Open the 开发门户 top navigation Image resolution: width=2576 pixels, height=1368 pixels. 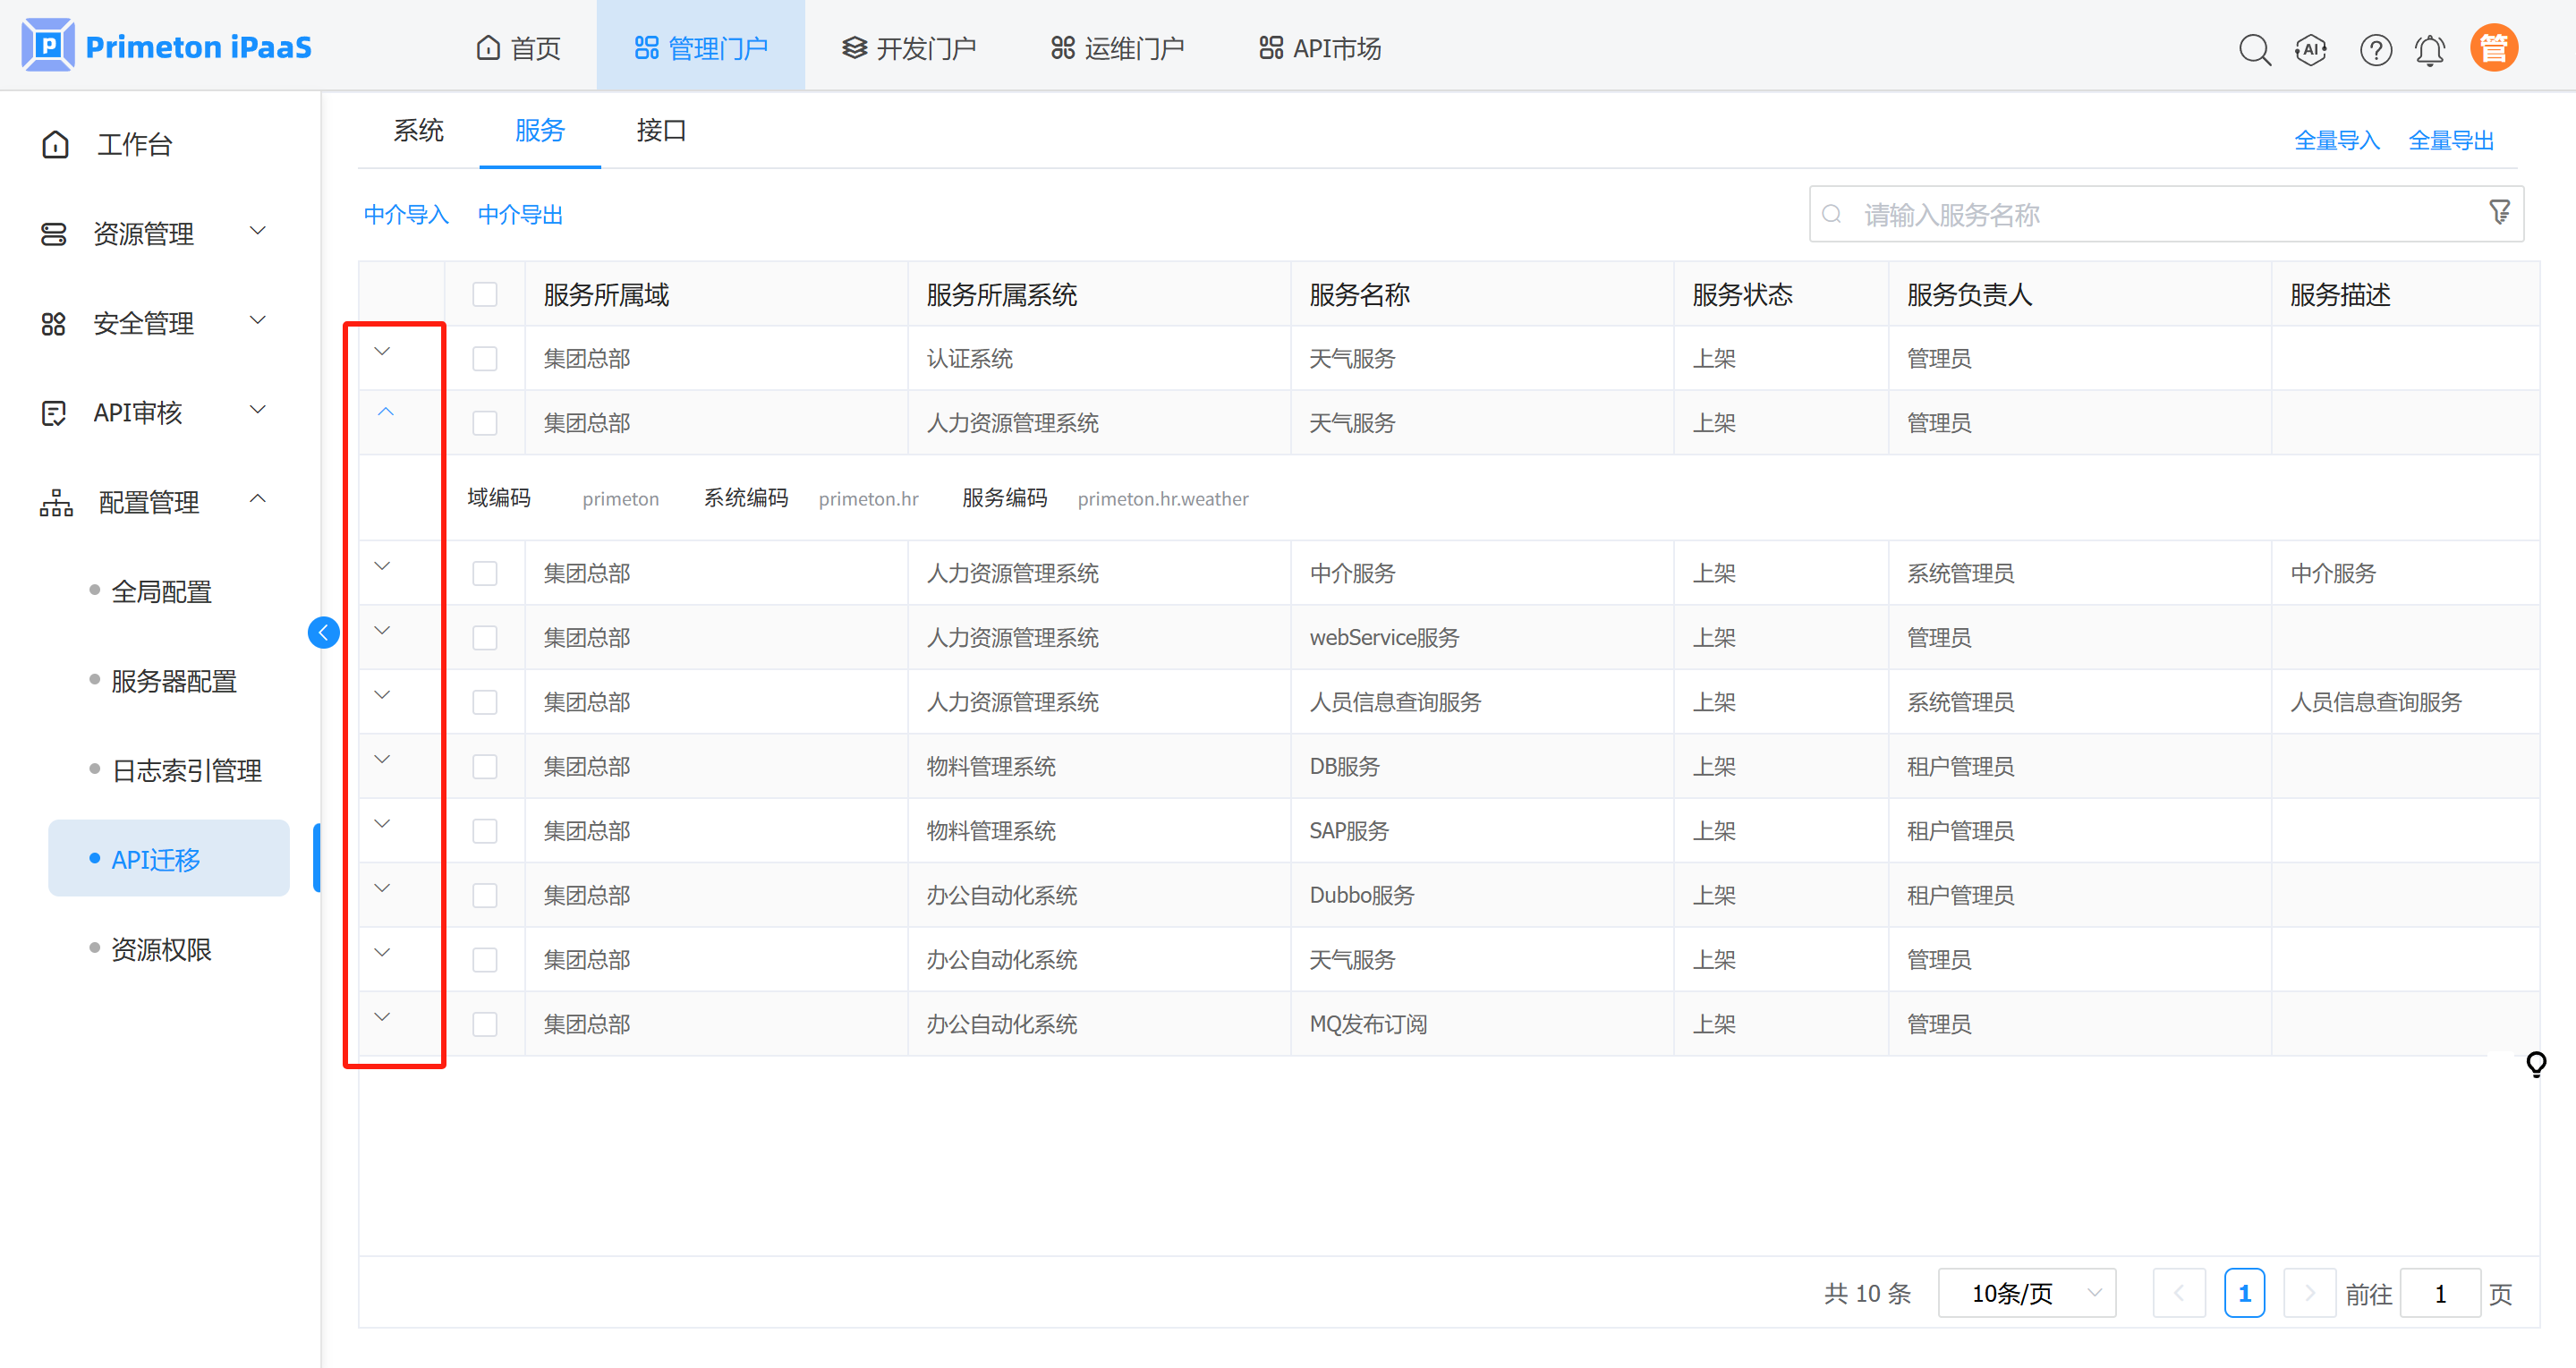[x=908, y=48]
